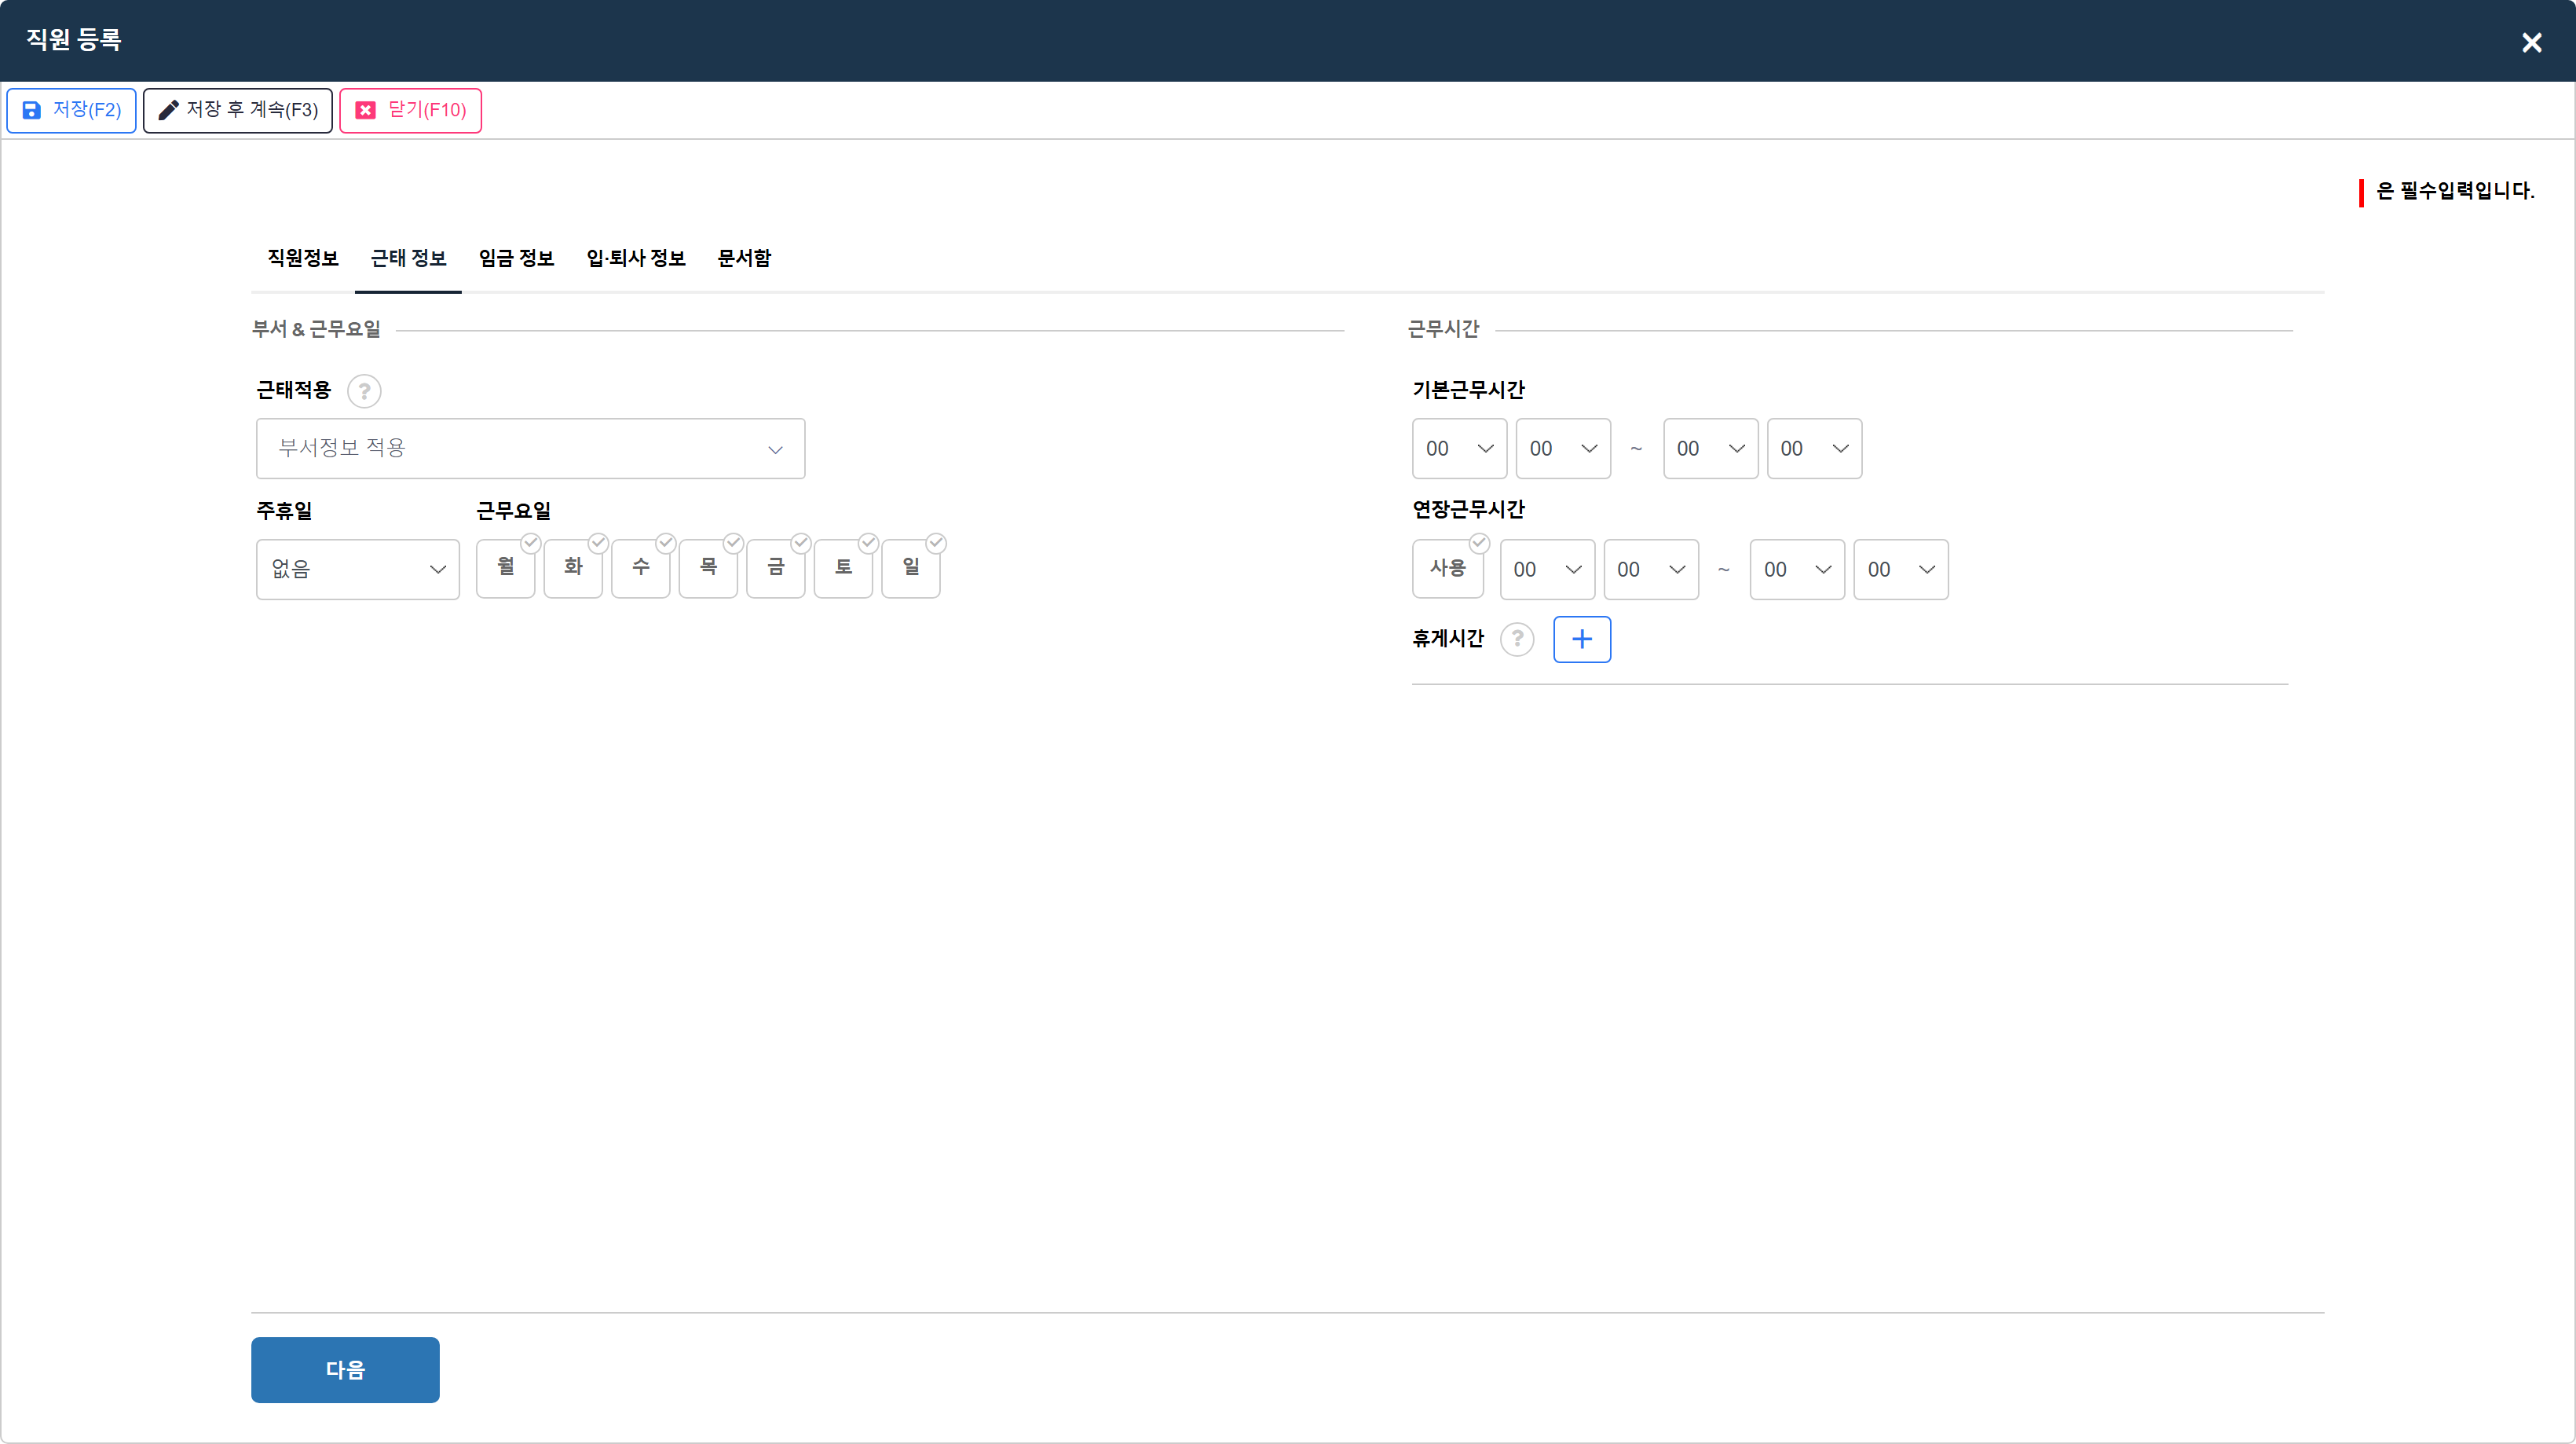Click the 닫기(F10) button
The image size is (2576, 1444).
click(411, 110)
